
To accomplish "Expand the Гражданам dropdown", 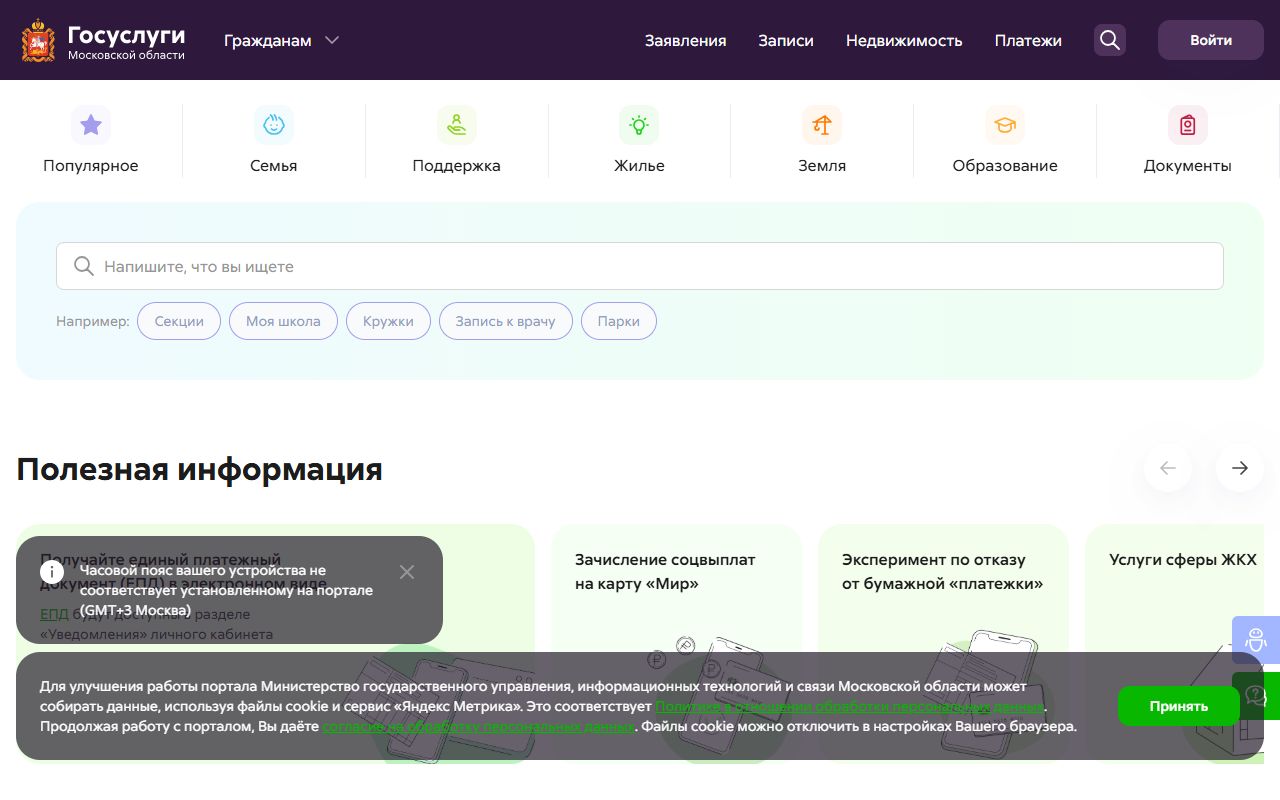I will pyautogui.click(x=282, y=41).
